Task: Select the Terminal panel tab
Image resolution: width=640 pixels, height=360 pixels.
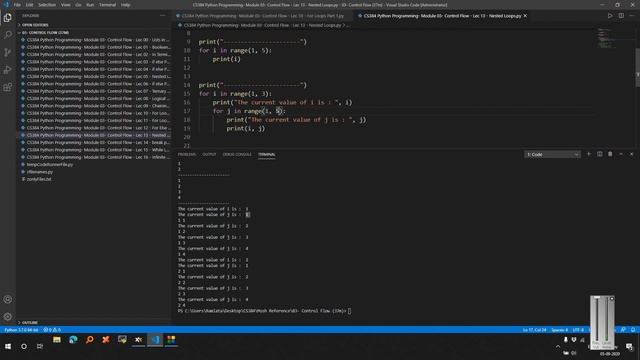Action: (x=267, y=154)
